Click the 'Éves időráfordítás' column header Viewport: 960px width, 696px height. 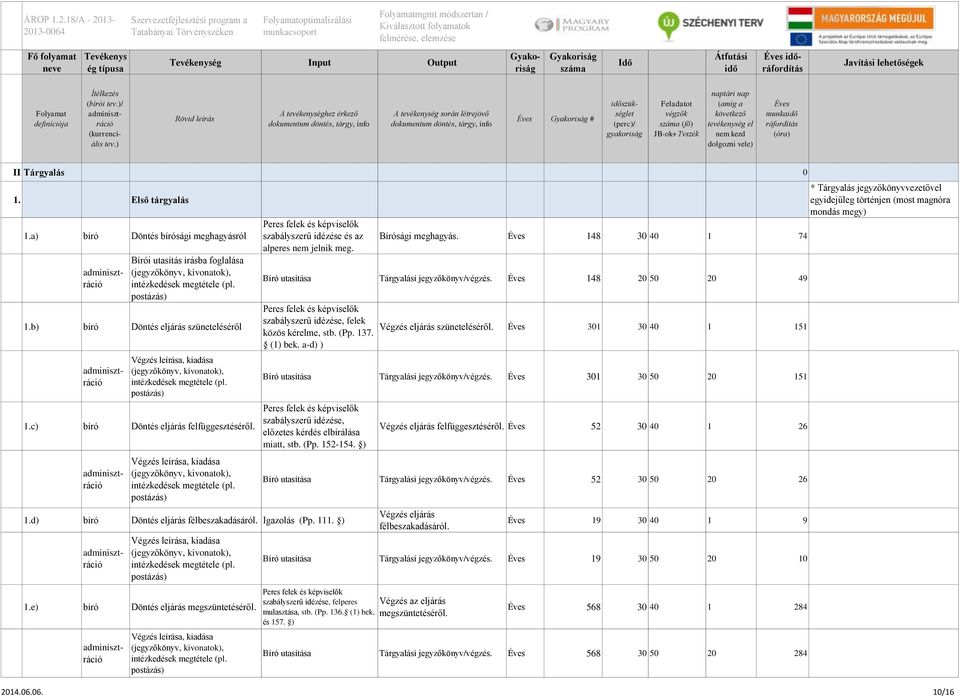point(782,62)
